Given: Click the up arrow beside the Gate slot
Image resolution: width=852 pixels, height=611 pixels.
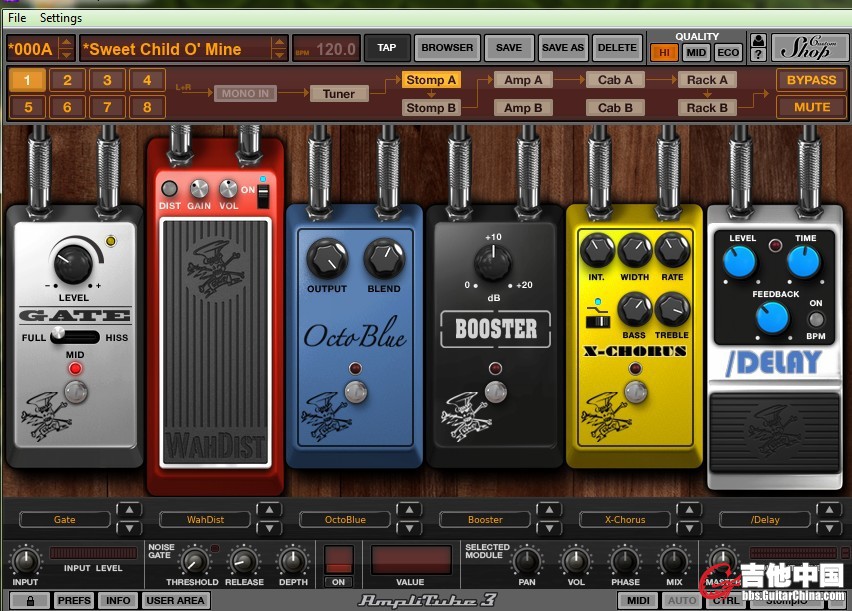Looking at the screenshot, I should coord(129,510).
